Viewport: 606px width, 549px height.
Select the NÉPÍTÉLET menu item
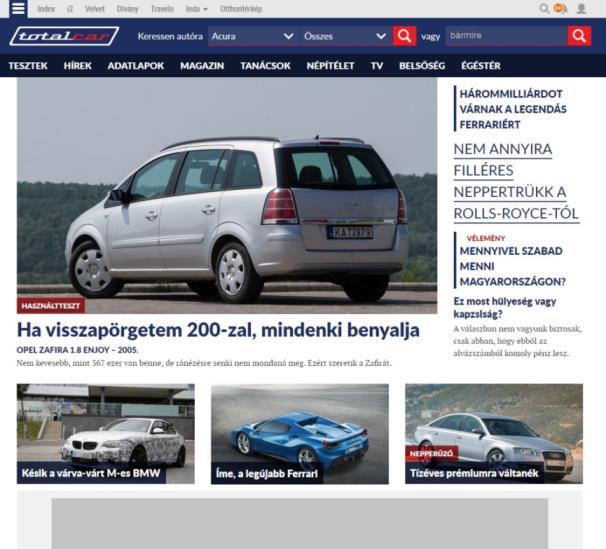(330, 66)
